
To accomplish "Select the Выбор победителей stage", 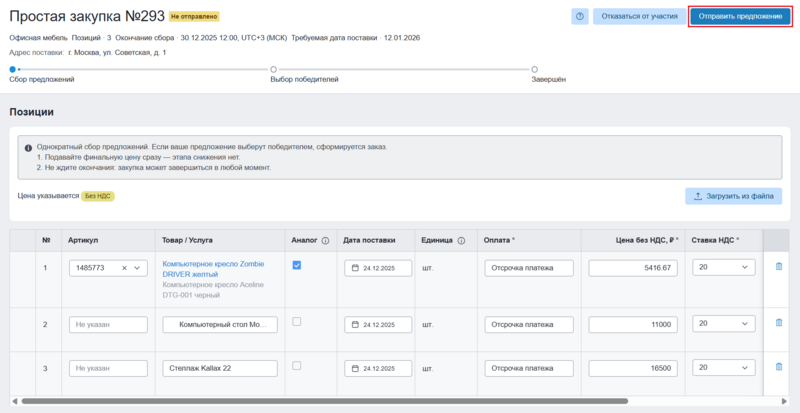I will pyautogui.click(x=274, y=69).
